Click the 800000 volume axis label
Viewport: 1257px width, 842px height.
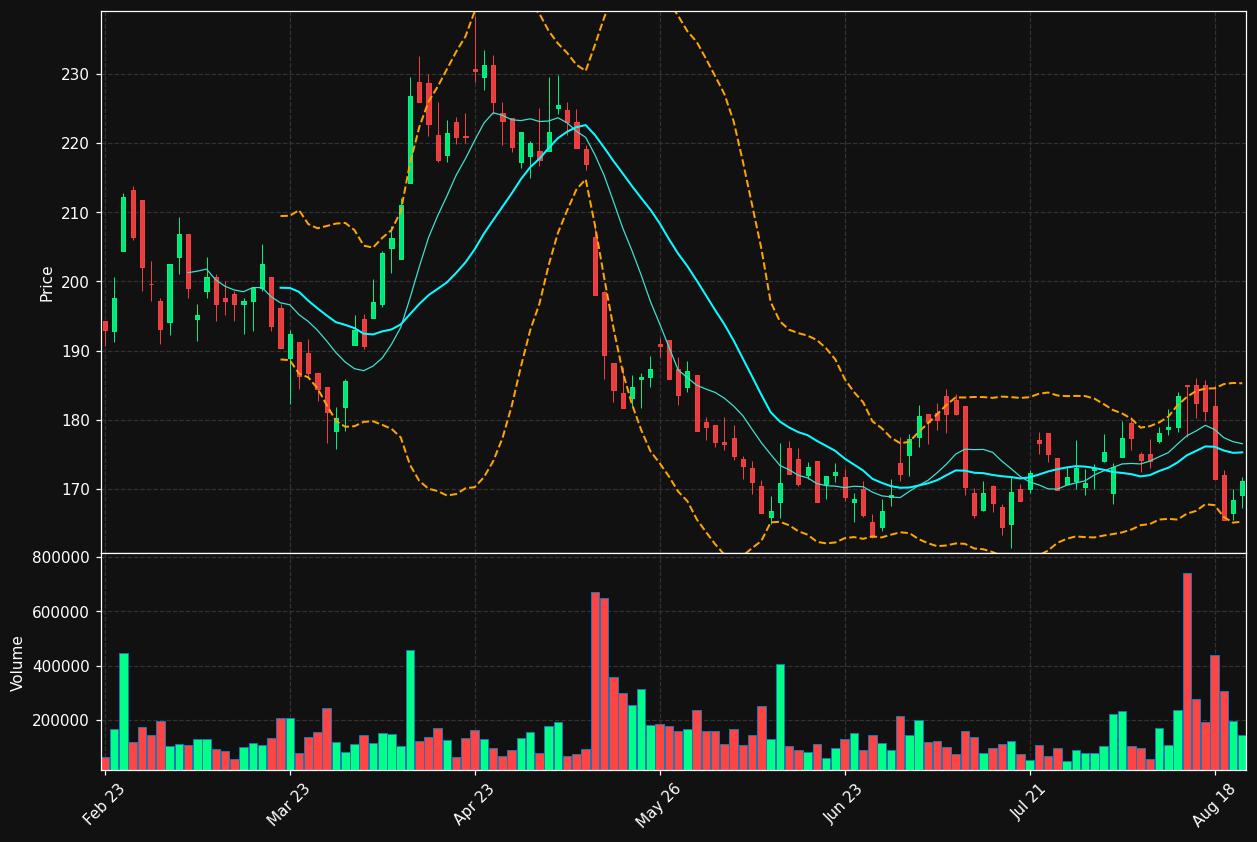(61, 557)
